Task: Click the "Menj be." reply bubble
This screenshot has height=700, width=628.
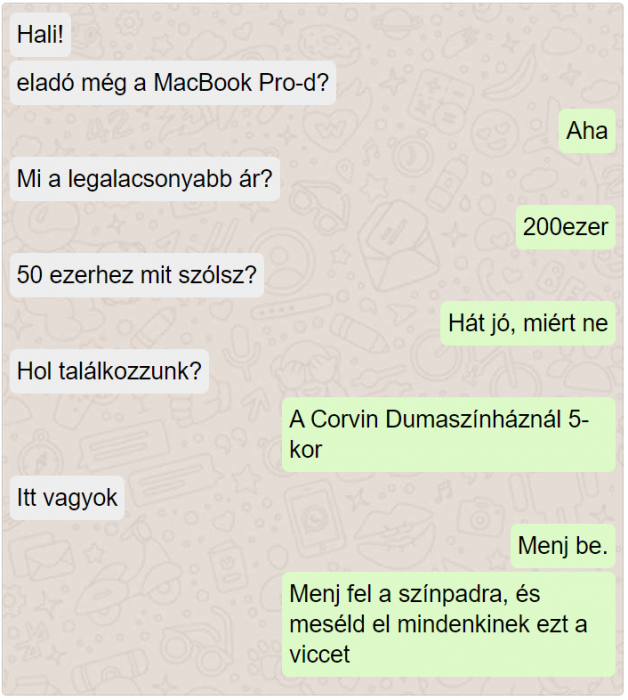Action: point(563,546)
